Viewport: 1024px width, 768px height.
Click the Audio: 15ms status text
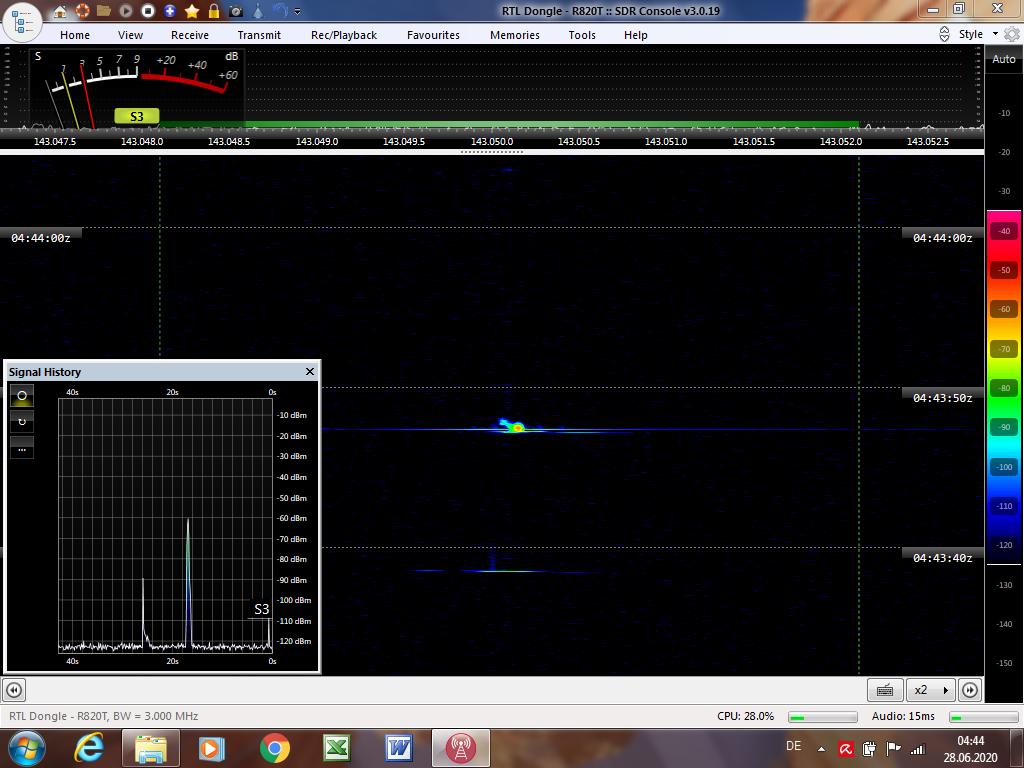(903, 716)
